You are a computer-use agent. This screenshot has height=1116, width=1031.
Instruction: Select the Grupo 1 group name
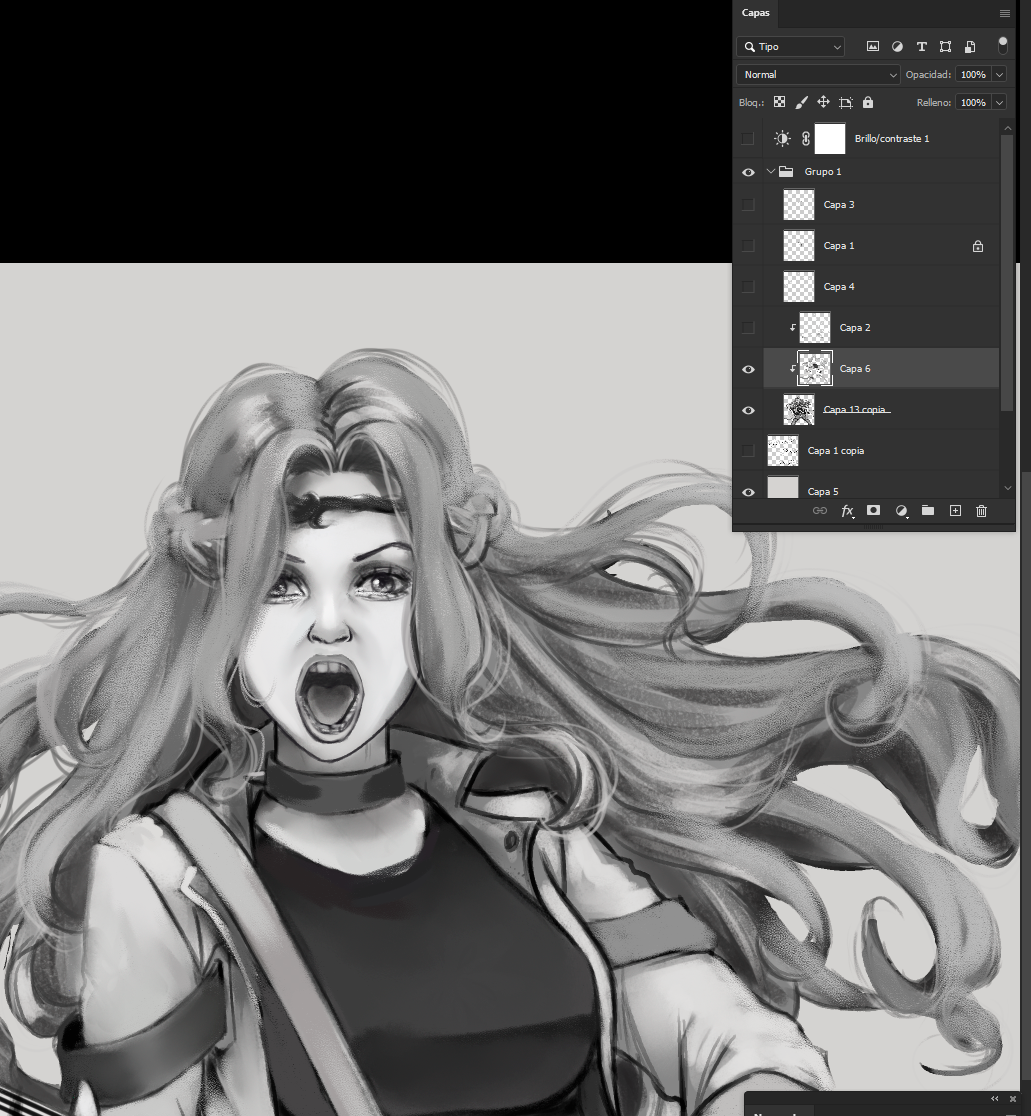point(823,172)
